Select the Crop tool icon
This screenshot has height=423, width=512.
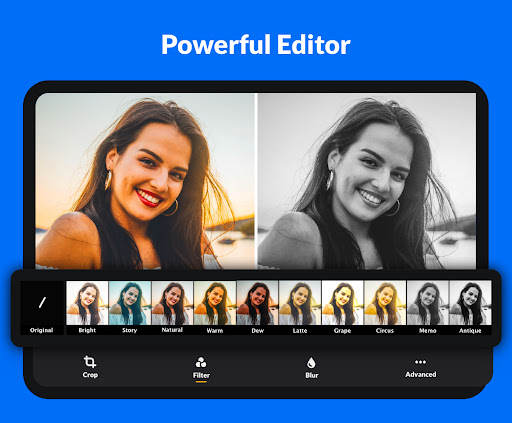pyautogui.click(x=90, y=362)
